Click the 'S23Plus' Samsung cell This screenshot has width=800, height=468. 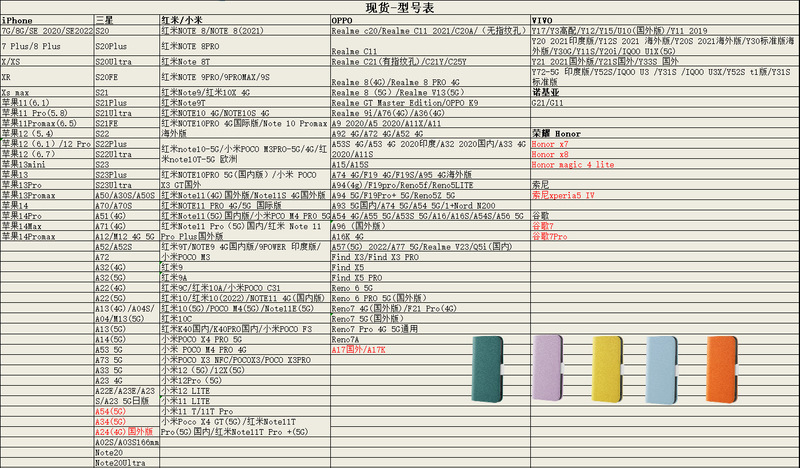pyautogui.click(x=127, y=175)
